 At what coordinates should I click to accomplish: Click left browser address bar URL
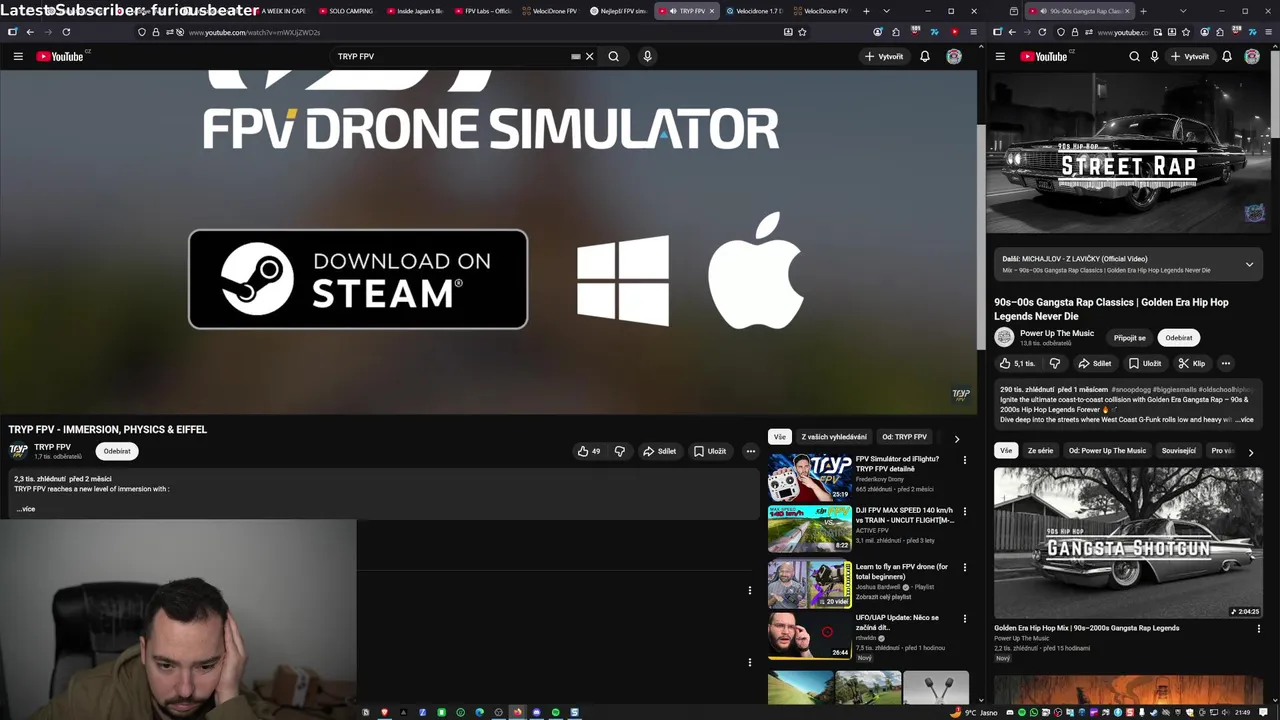(254, 32)
